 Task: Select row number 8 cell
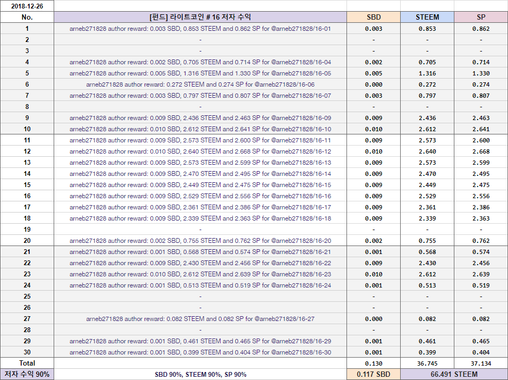[x=27, y=107]
